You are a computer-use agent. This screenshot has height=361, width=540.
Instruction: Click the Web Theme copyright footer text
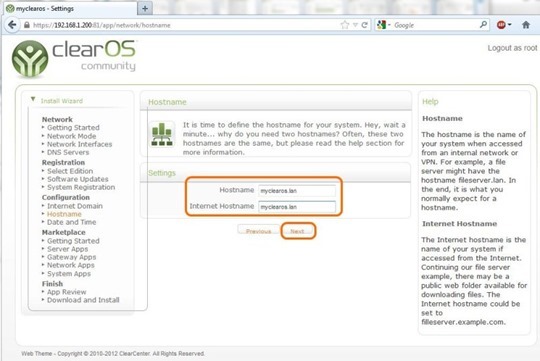pos(113,354)
